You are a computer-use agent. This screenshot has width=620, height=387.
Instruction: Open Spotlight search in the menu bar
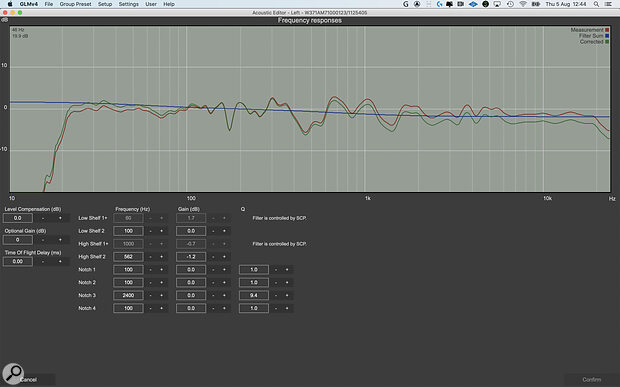[x=596, y=4]
